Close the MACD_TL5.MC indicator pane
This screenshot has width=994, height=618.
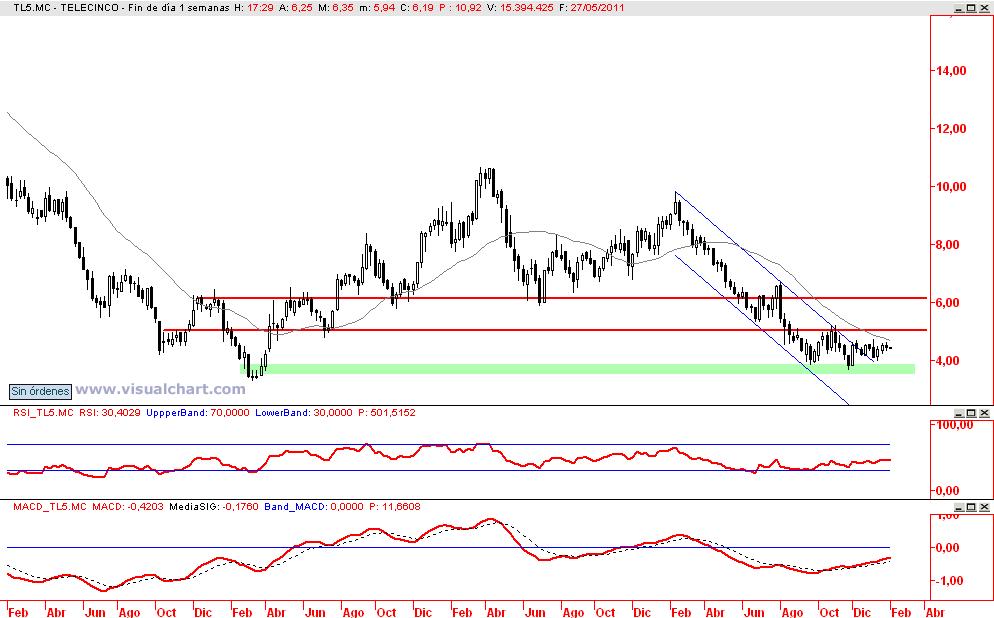984,507
